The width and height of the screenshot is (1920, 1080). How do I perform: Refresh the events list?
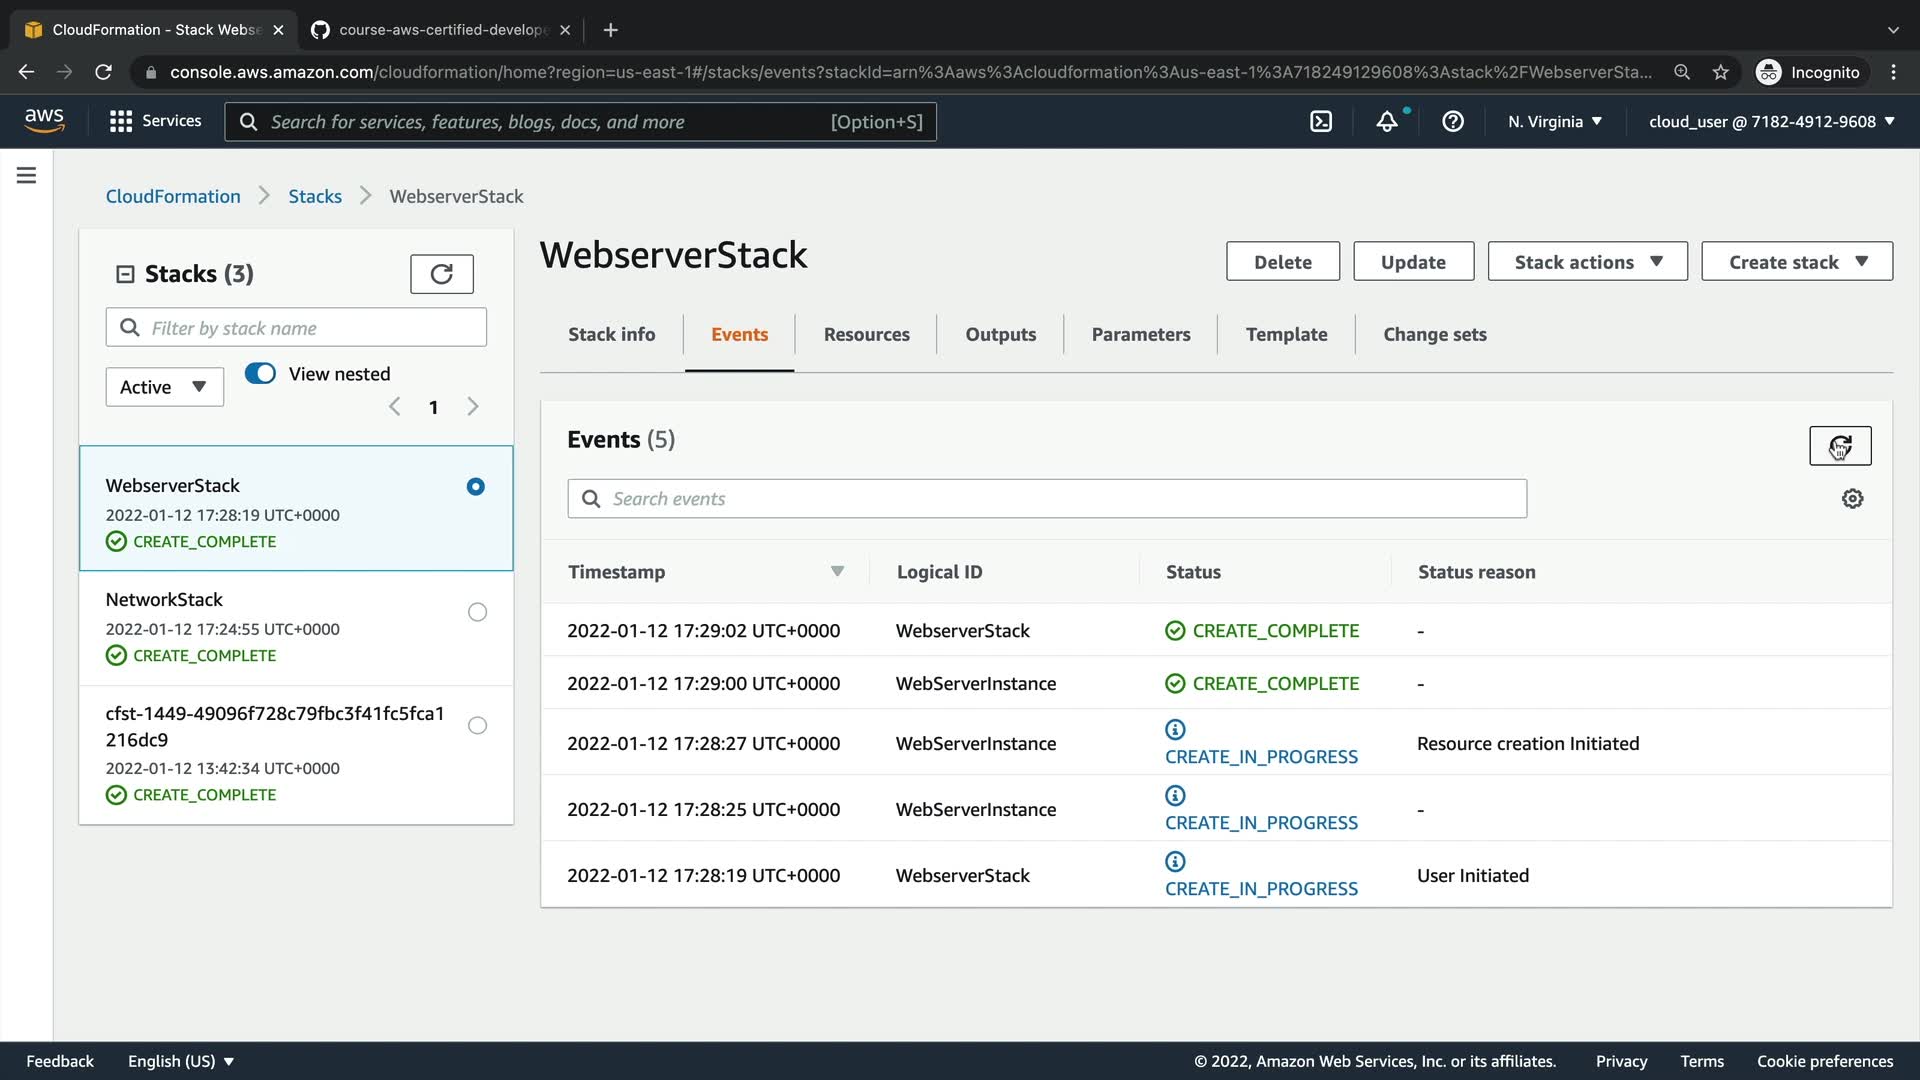(1840, 446)
